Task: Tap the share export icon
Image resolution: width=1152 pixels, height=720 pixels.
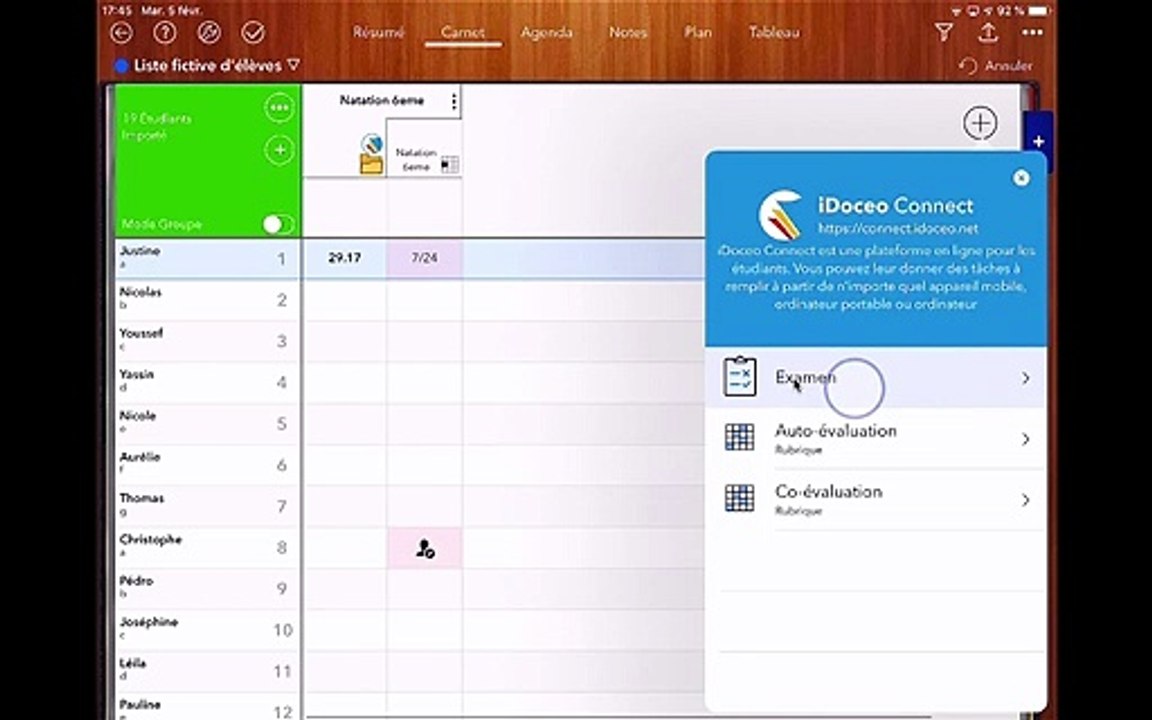Action: [988, 32]
